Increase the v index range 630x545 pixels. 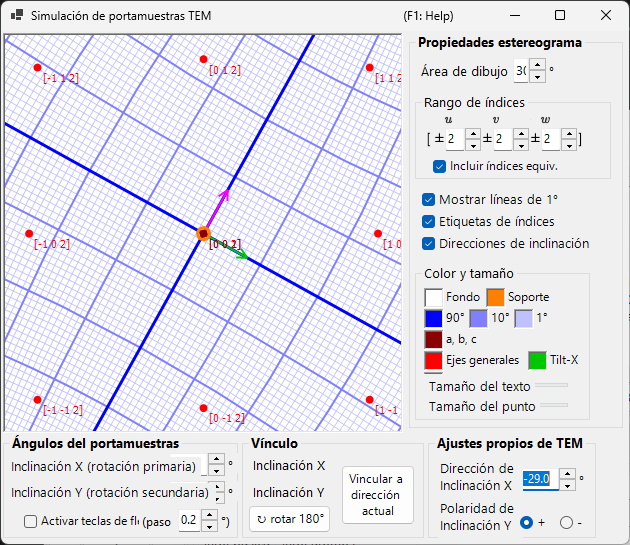(521, 134)
